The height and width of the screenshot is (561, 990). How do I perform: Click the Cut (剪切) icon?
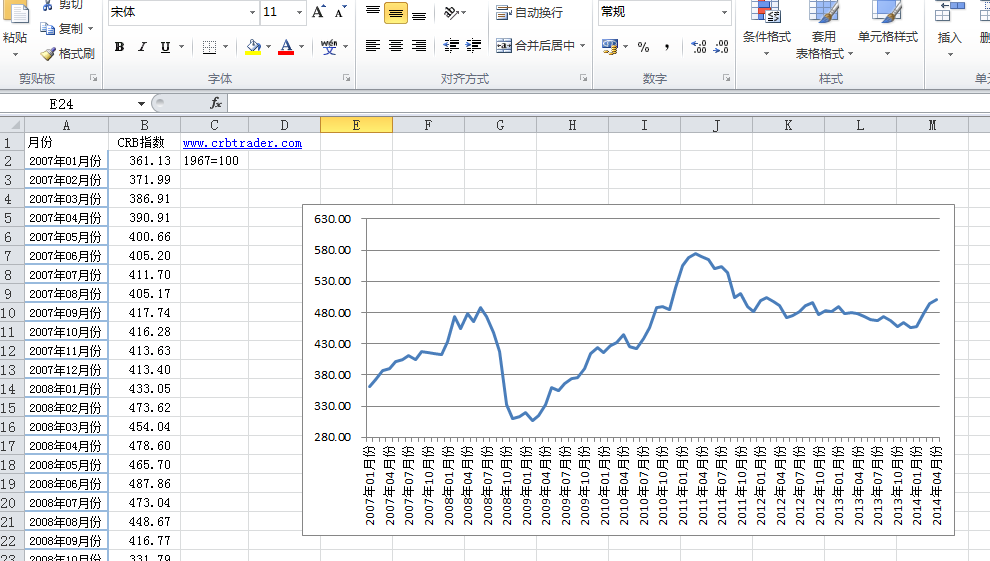pyautogui.click(x=47, y=5)
